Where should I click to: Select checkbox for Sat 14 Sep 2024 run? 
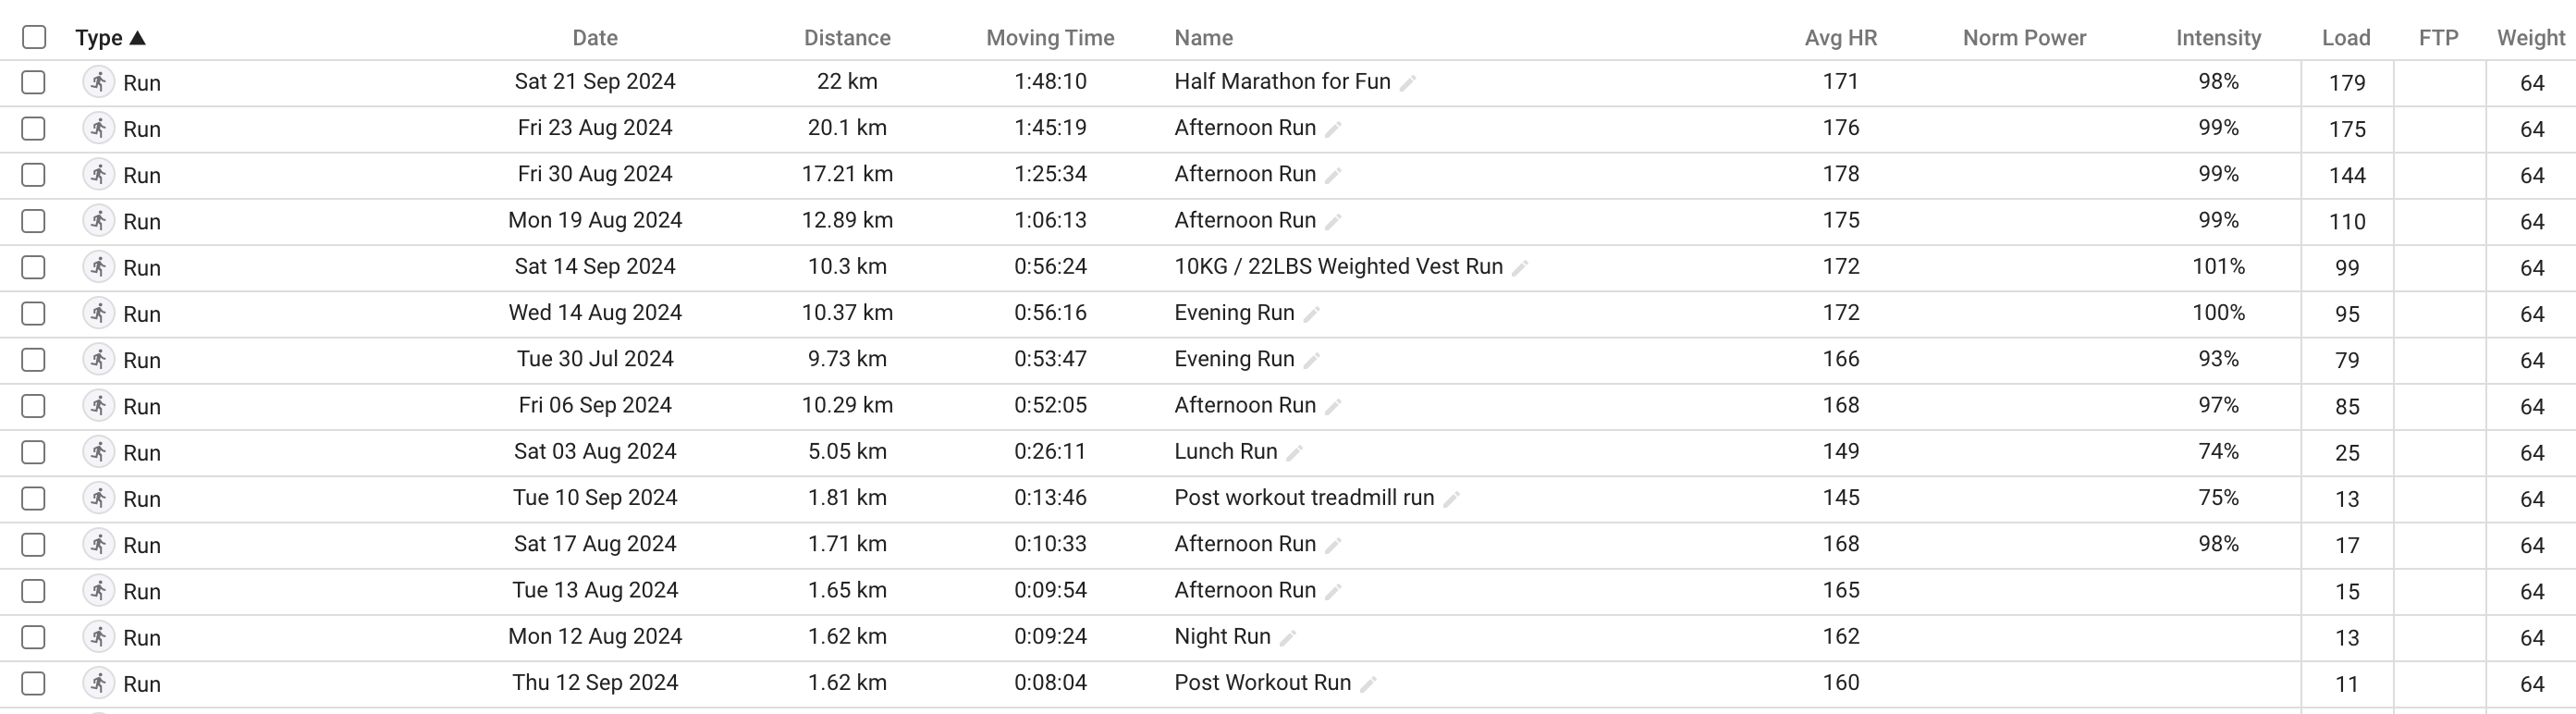point(34,267)
